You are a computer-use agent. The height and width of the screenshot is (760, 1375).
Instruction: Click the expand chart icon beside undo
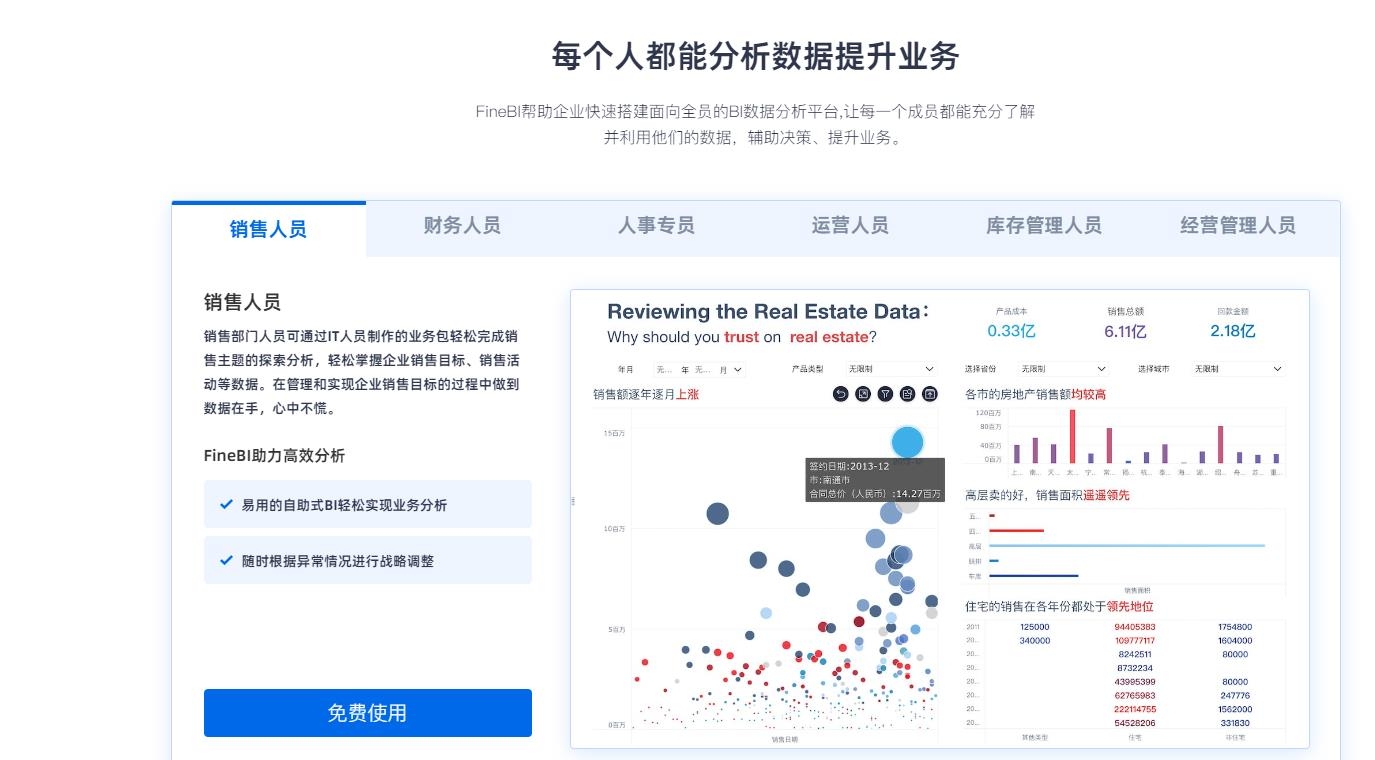(863, 395)
